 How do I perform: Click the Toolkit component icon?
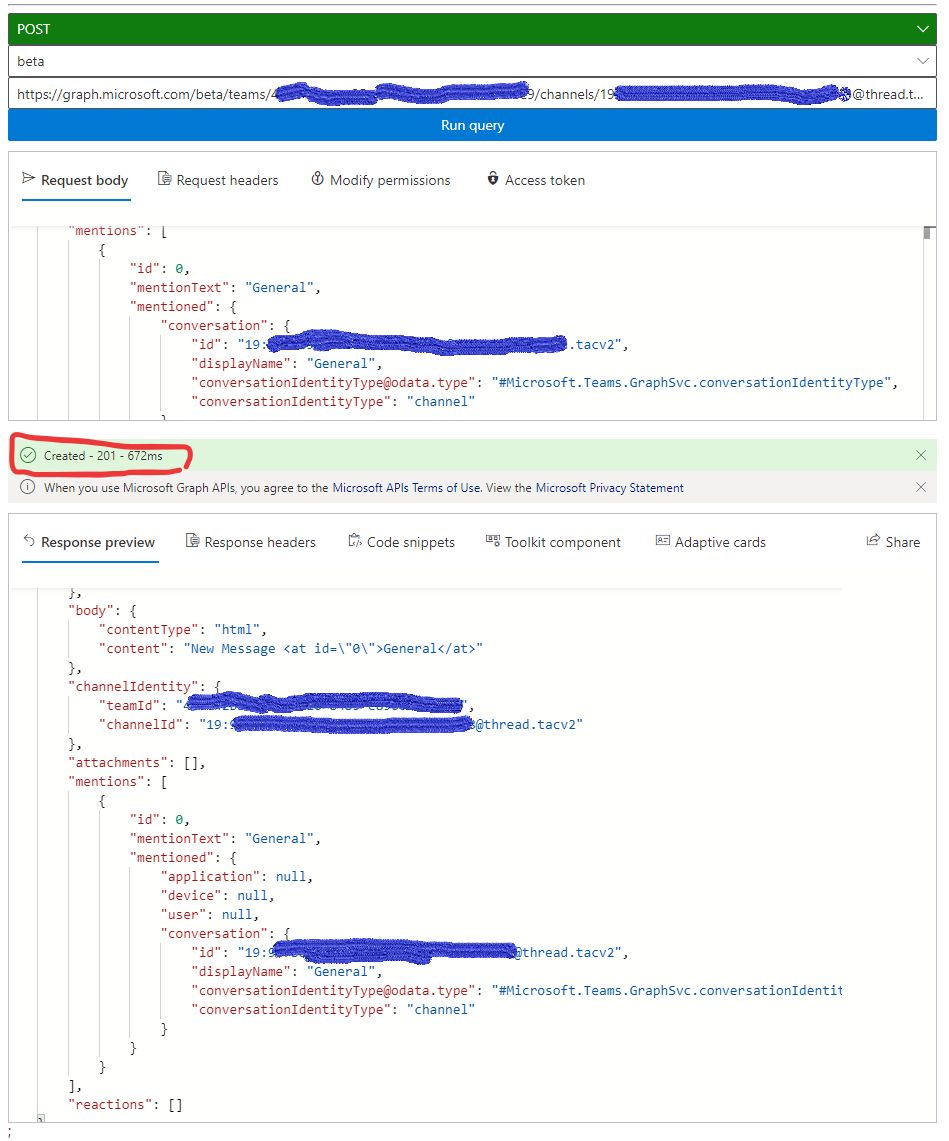pos(493,541)
